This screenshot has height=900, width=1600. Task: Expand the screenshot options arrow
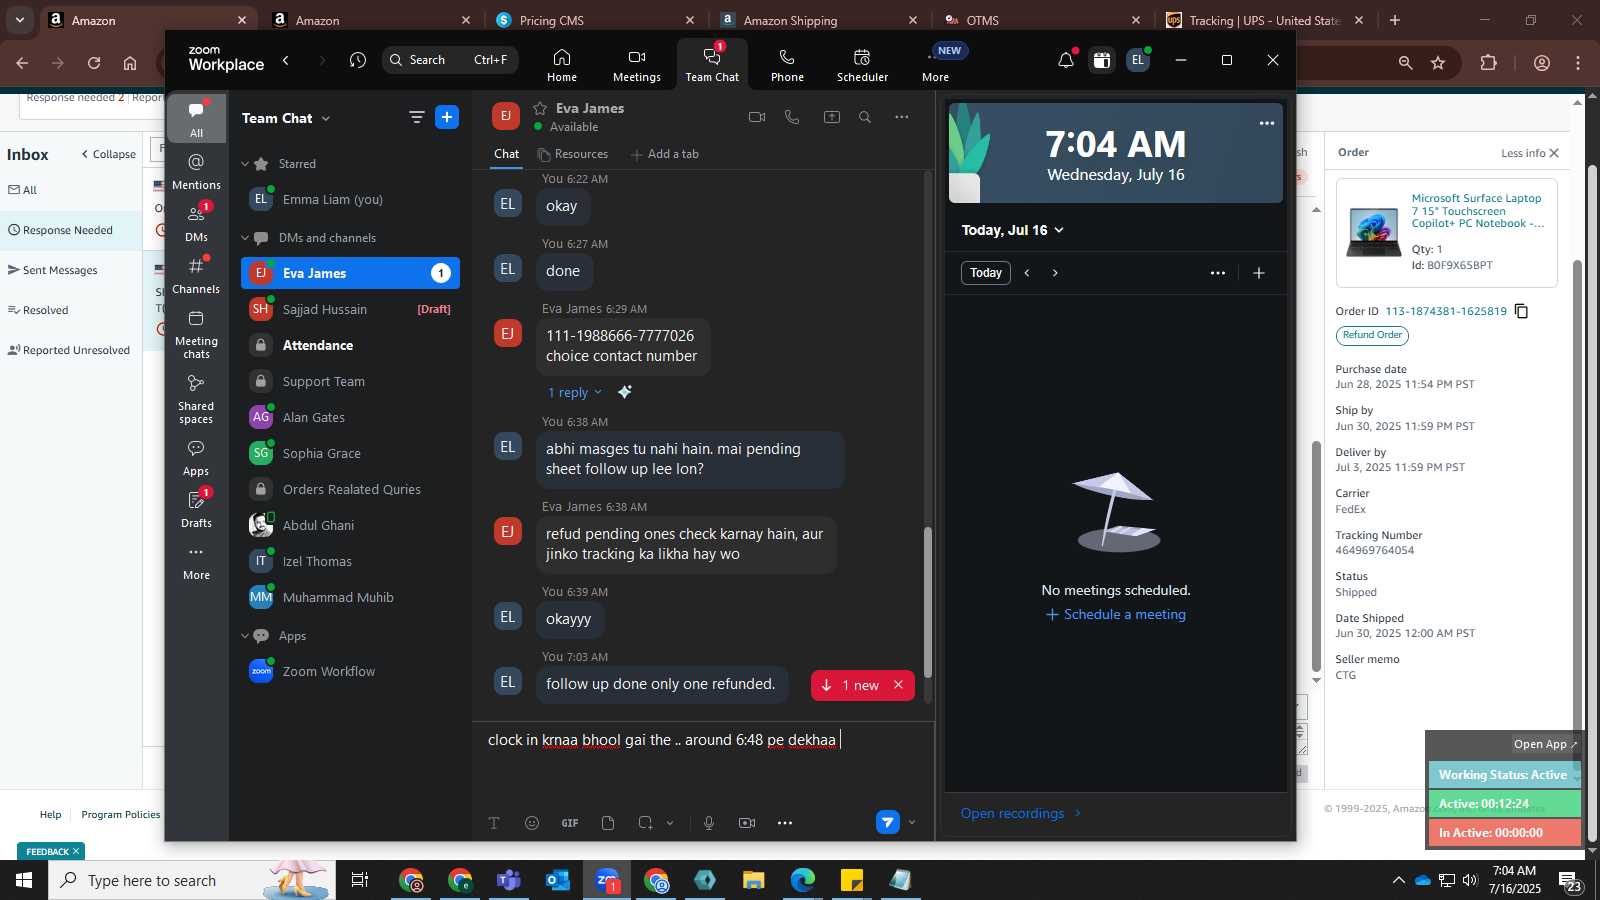670,823
